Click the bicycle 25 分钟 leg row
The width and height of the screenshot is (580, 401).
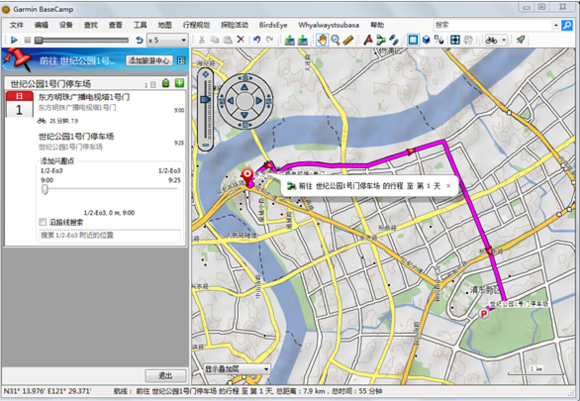coord(58,121)
